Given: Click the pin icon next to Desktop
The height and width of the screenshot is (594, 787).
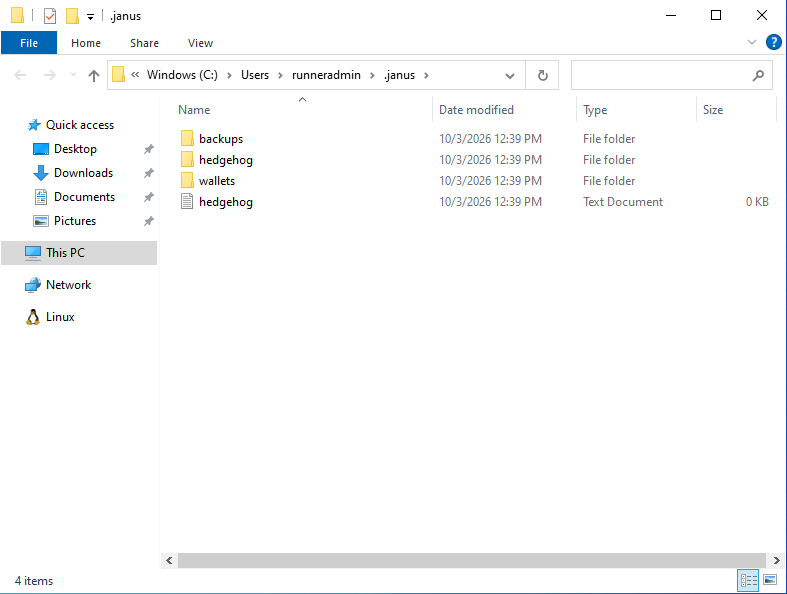Looking at the screenshot, I should tap(149, 149).
